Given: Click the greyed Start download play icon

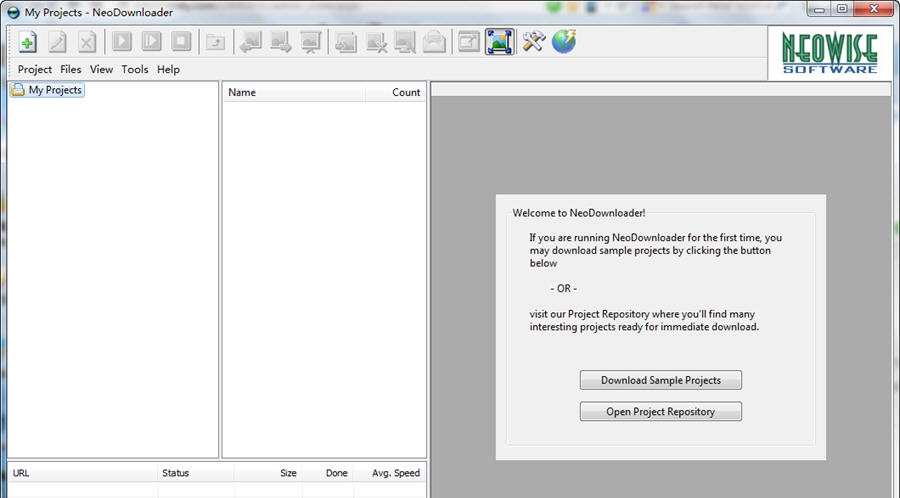Looking at the screenshot, I should point(122,42).
